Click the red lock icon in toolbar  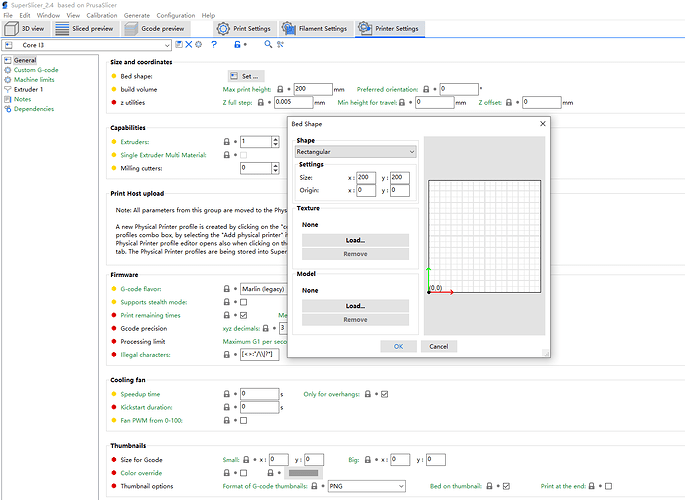tap(237, 45)
